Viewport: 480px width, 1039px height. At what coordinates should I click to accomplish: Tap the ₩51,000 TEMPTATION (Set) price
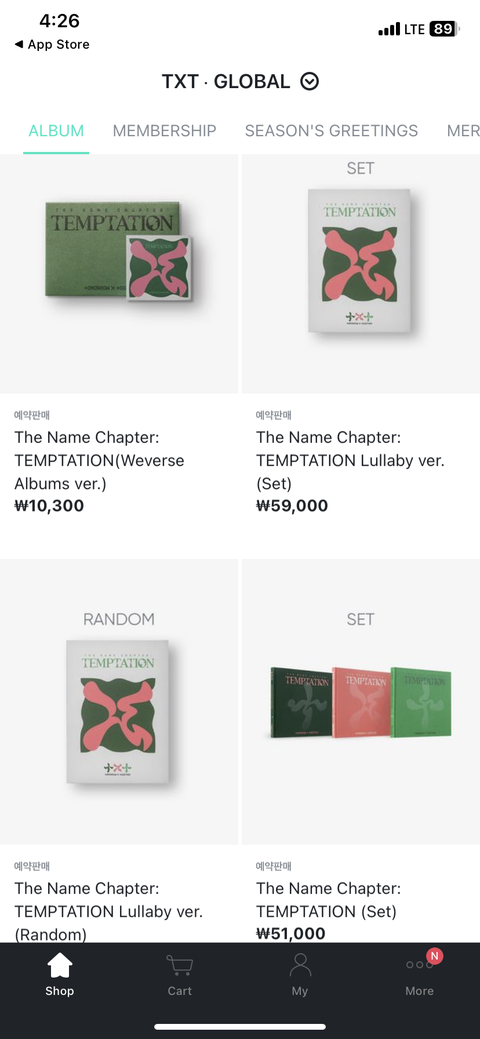click(290, 934)
